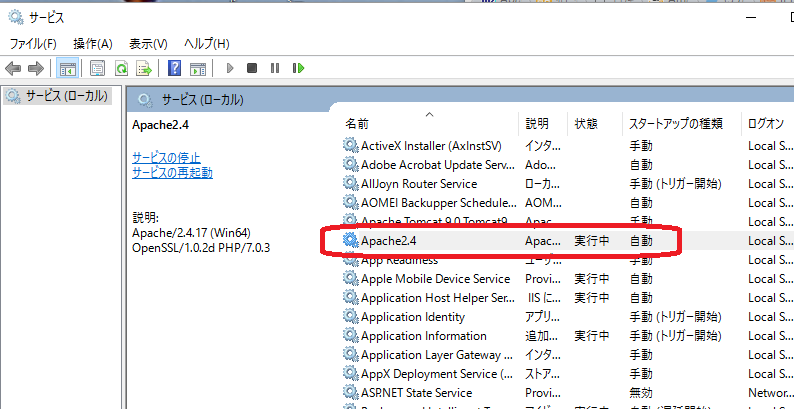
Task: Open the 表示(V) menu
Action: click(x=148, y=44)
